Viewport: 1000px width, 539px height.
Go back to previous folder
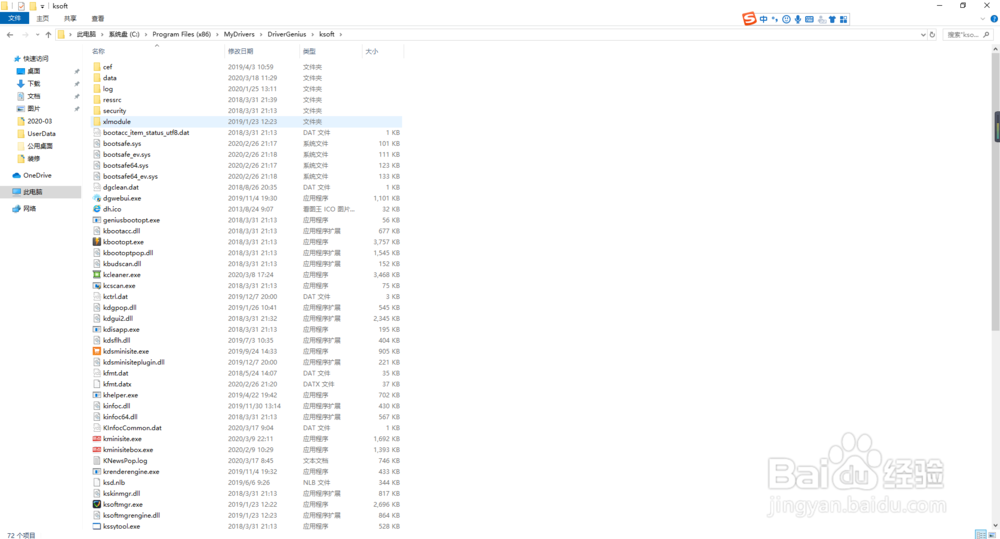tap(10, 34)
